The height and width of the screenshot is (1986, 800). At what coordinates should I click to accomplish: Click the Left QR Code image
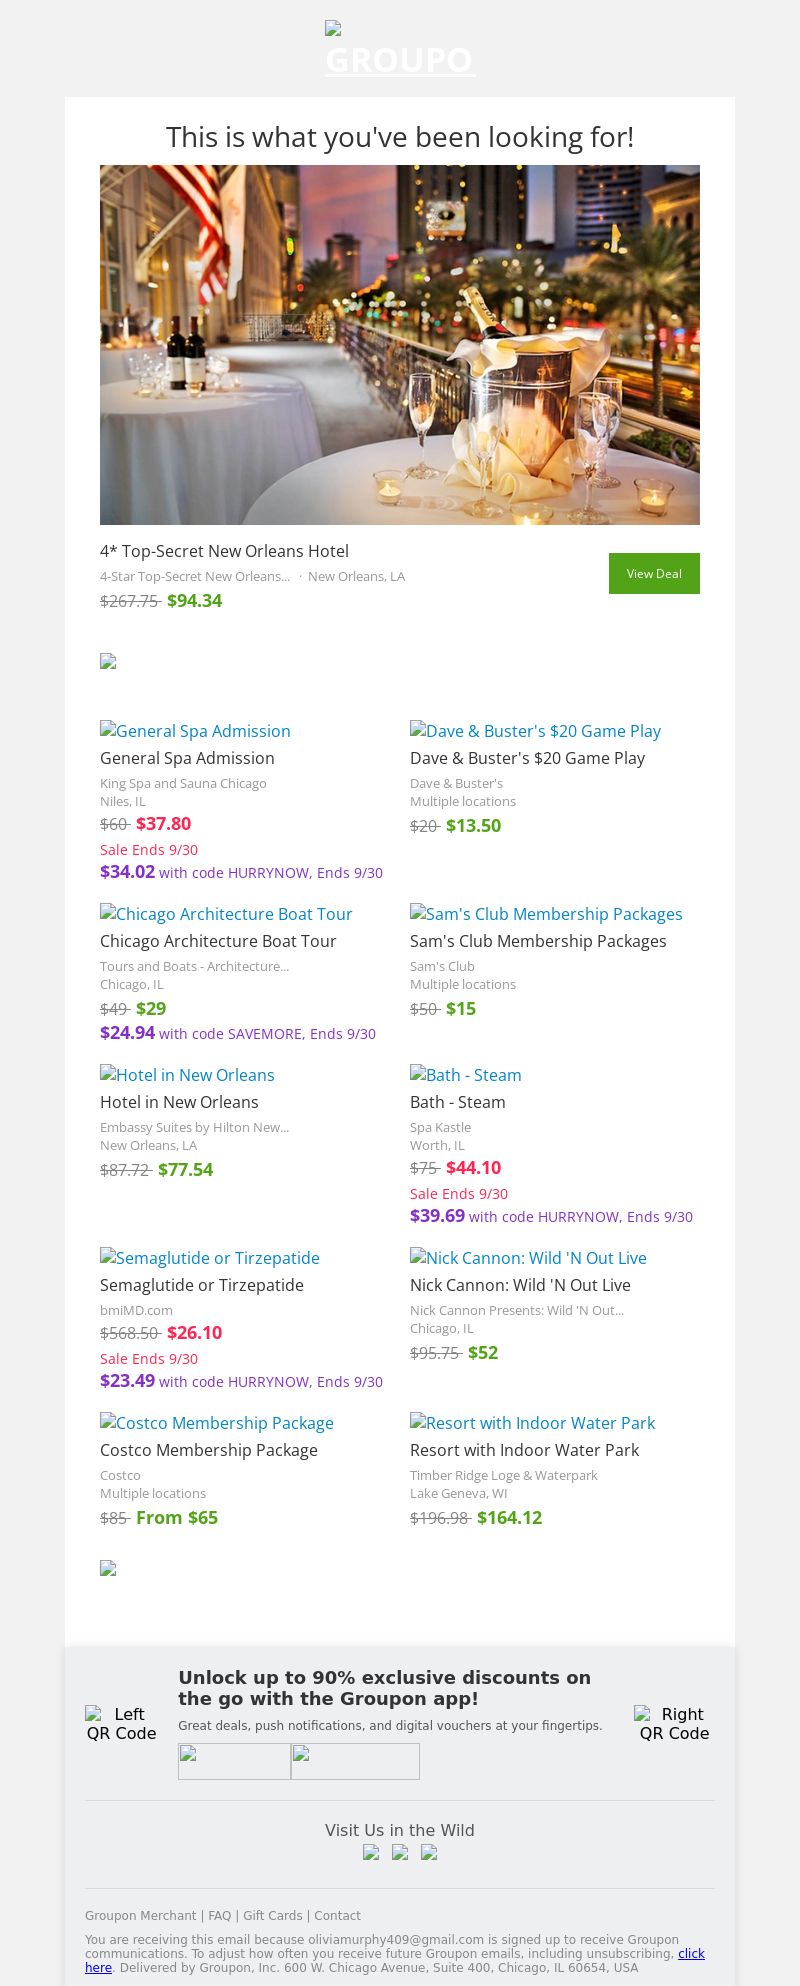click(121, 1723)
